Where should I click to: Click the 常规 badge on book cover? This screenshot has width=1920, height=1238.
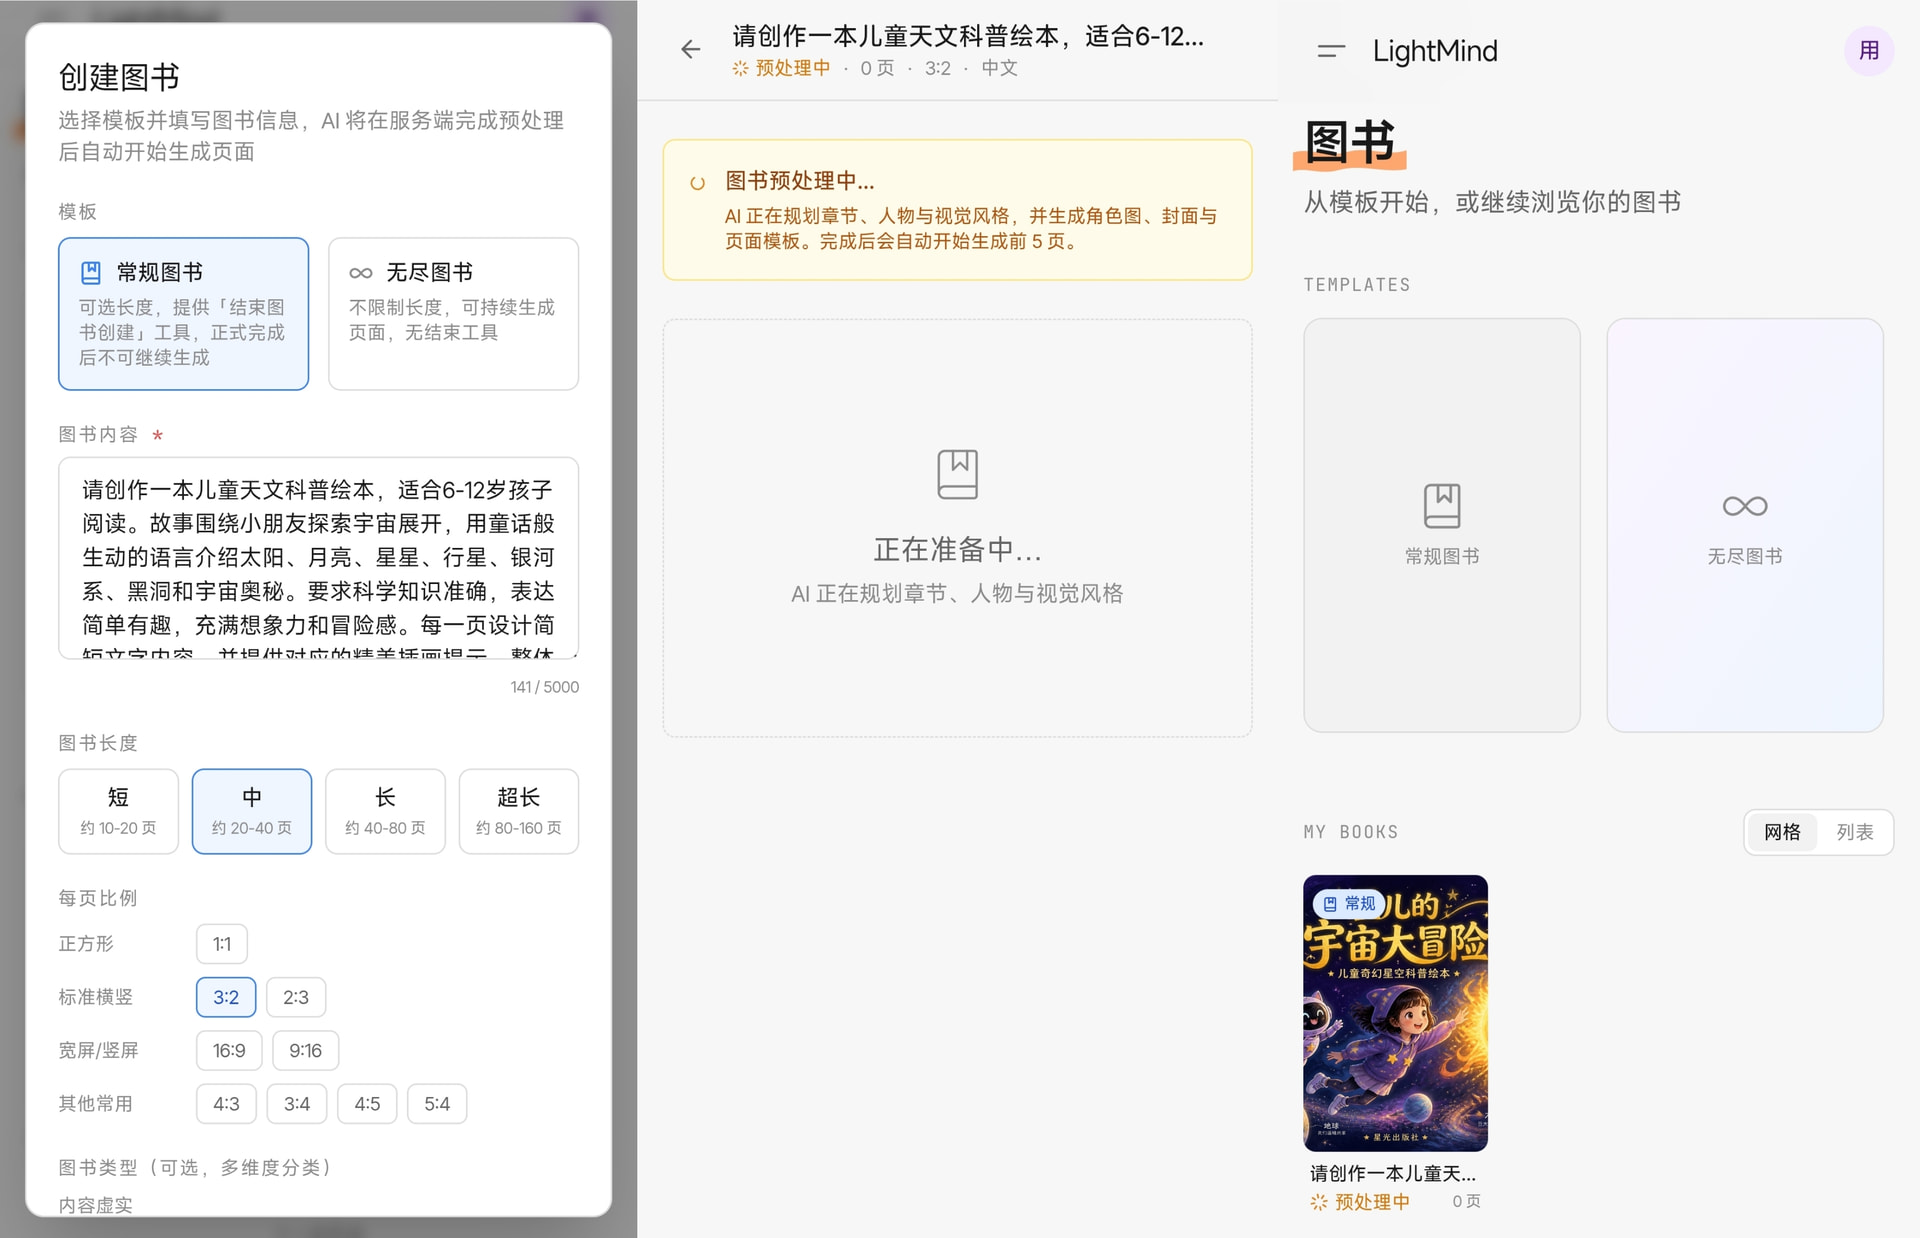[1349, 903]
